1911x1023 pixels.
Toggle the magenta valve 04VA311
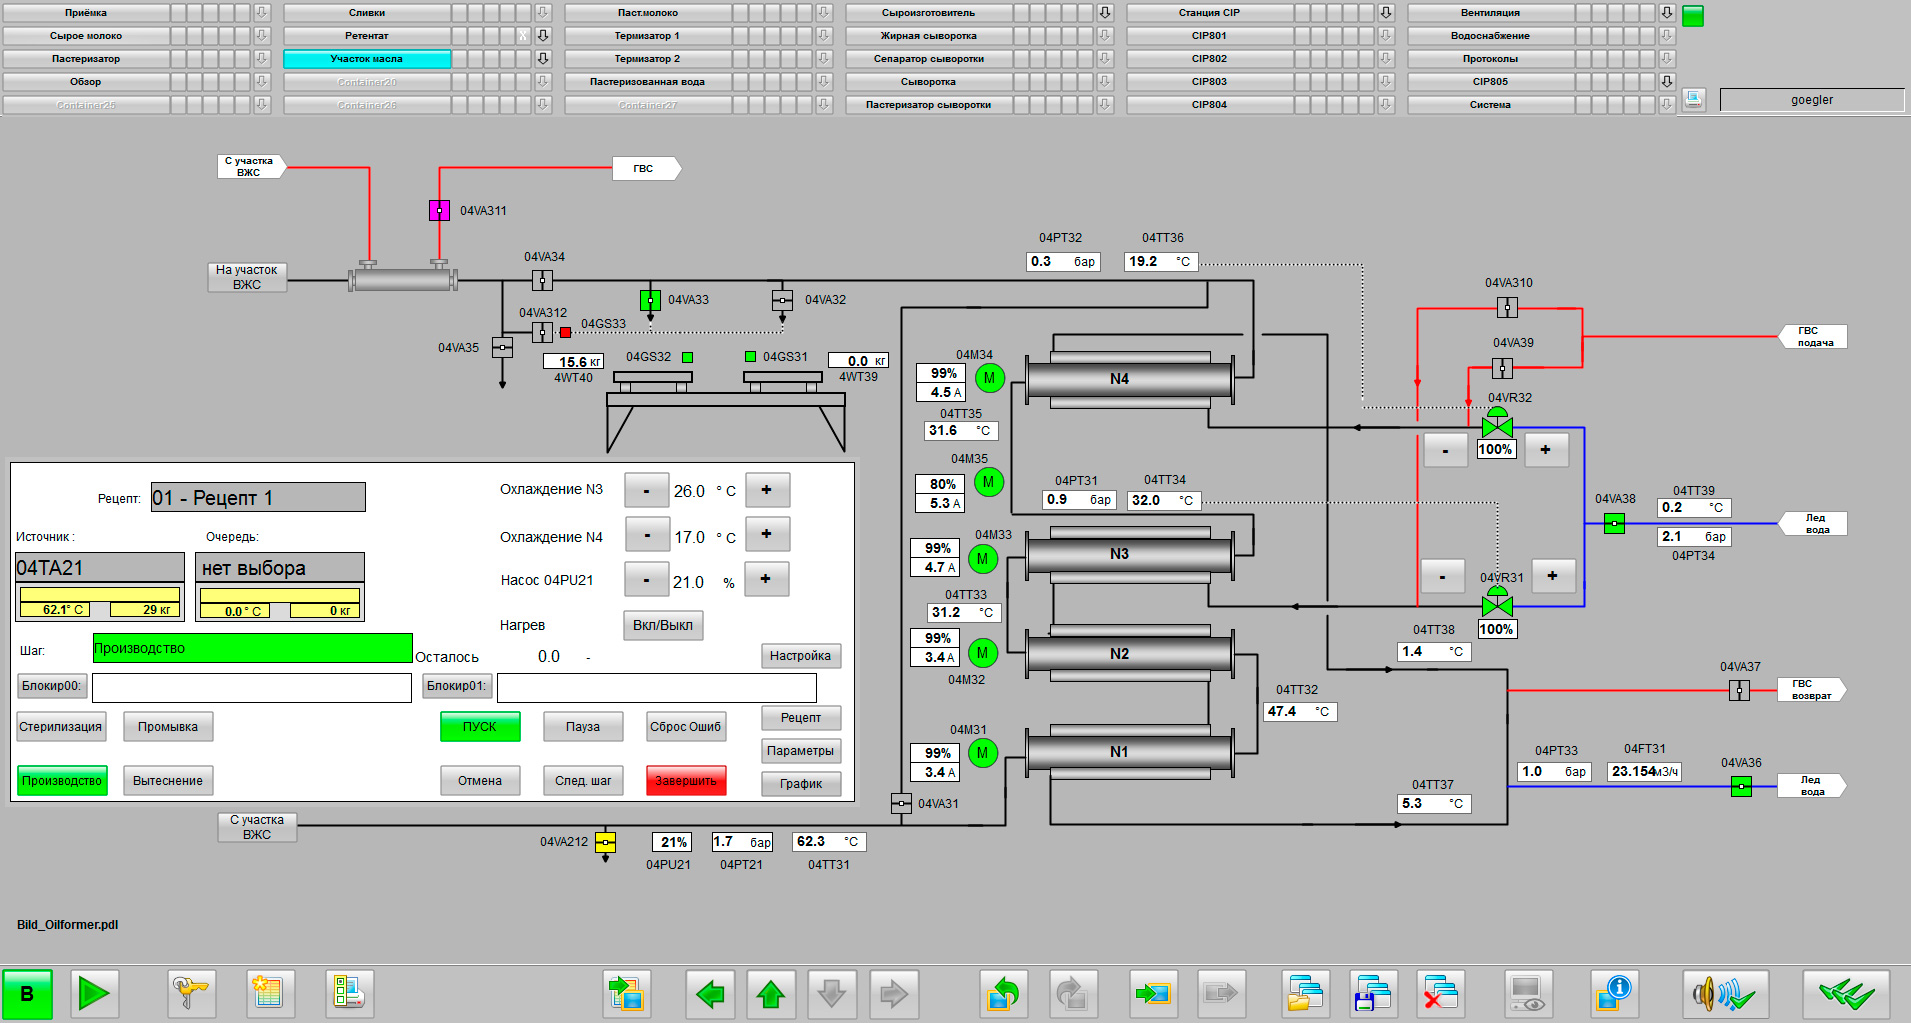click(439, 210)
